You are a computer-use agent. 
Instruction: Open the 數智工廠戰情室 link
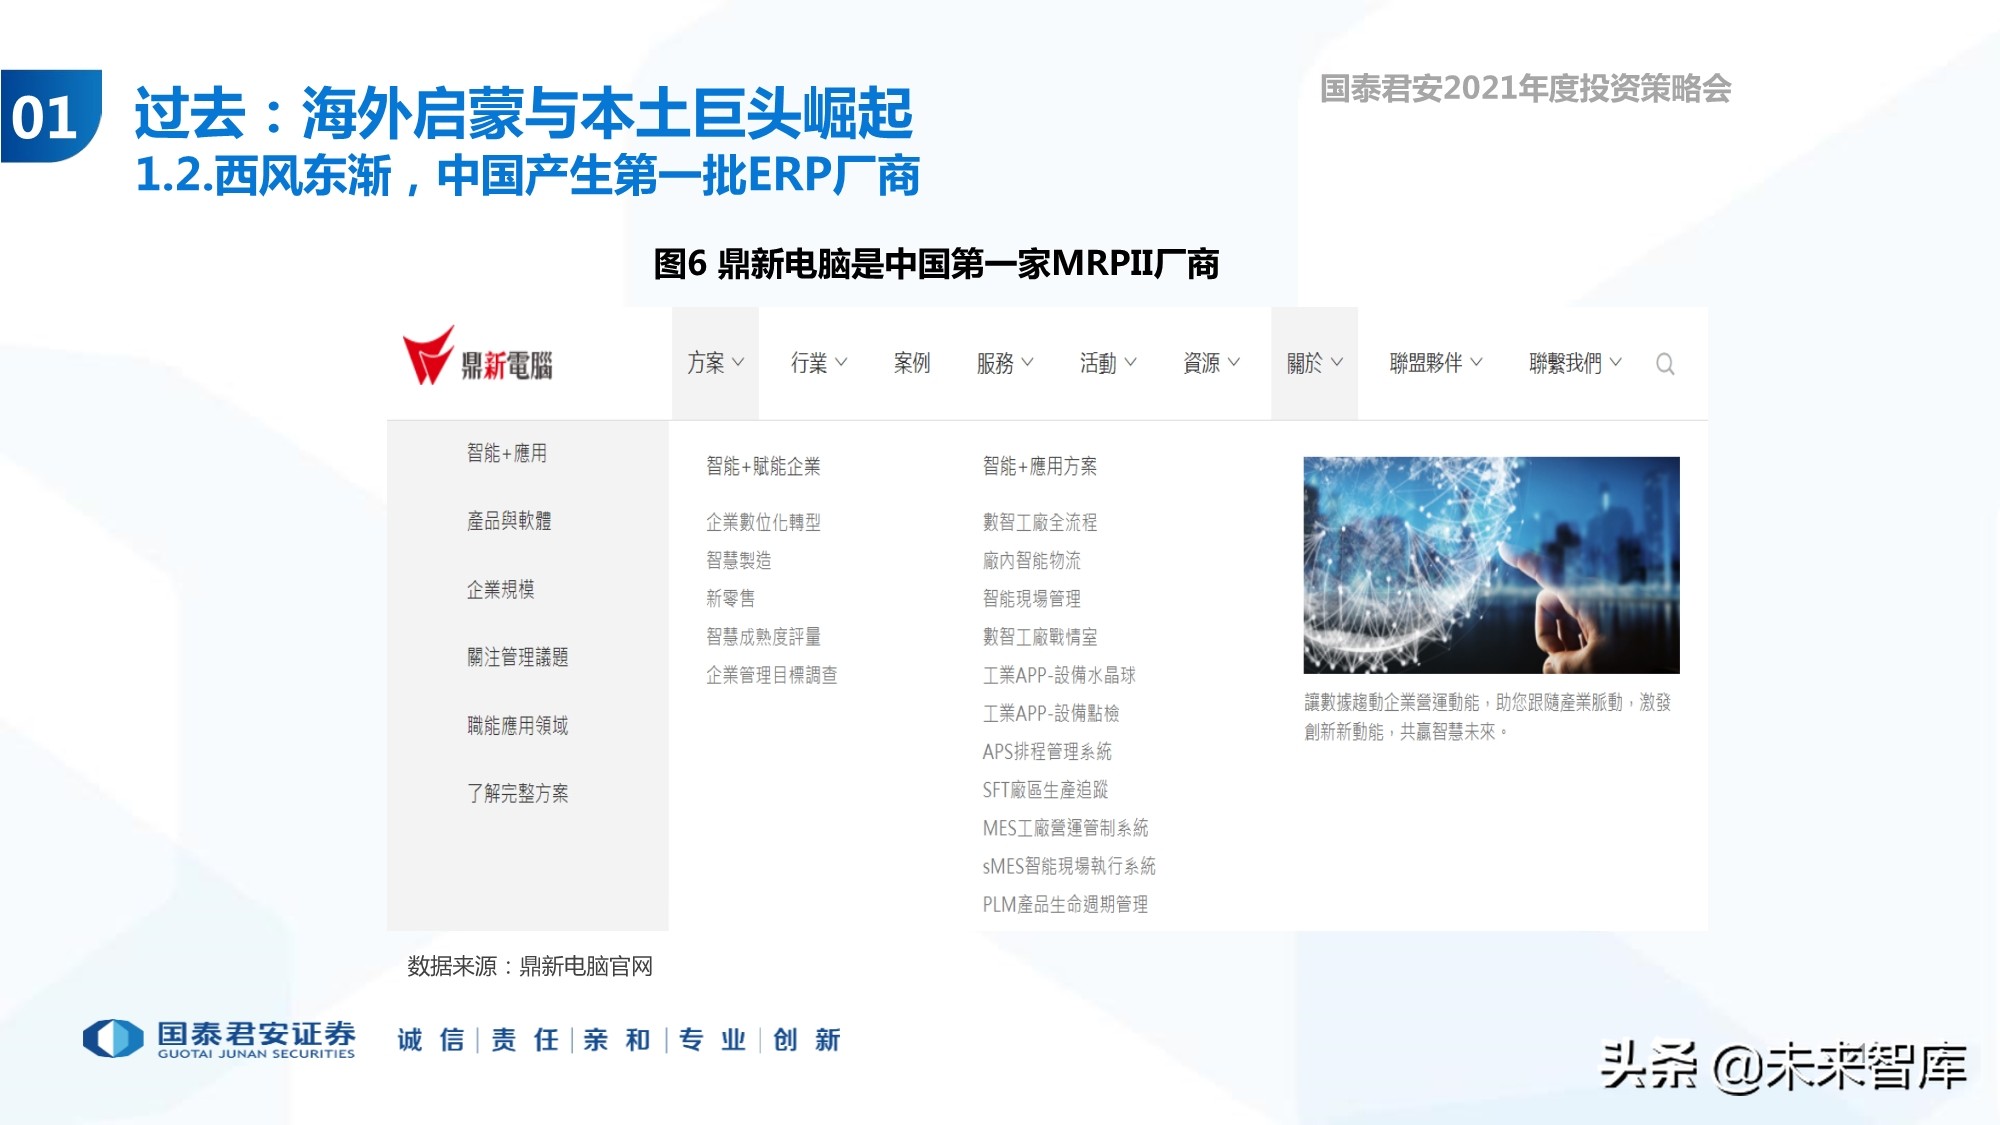pyautogui.click(x=1040, y=636)
